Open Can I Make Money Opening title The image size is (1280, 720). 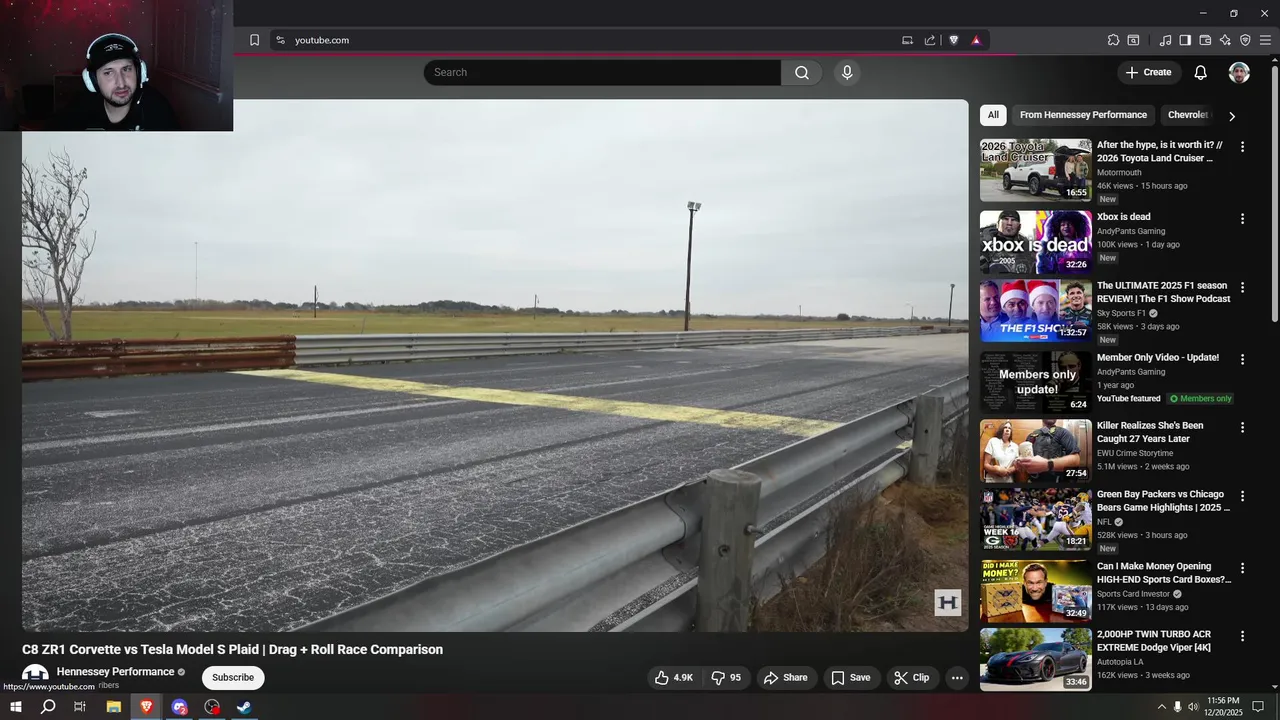click(x=1164, y=572)
